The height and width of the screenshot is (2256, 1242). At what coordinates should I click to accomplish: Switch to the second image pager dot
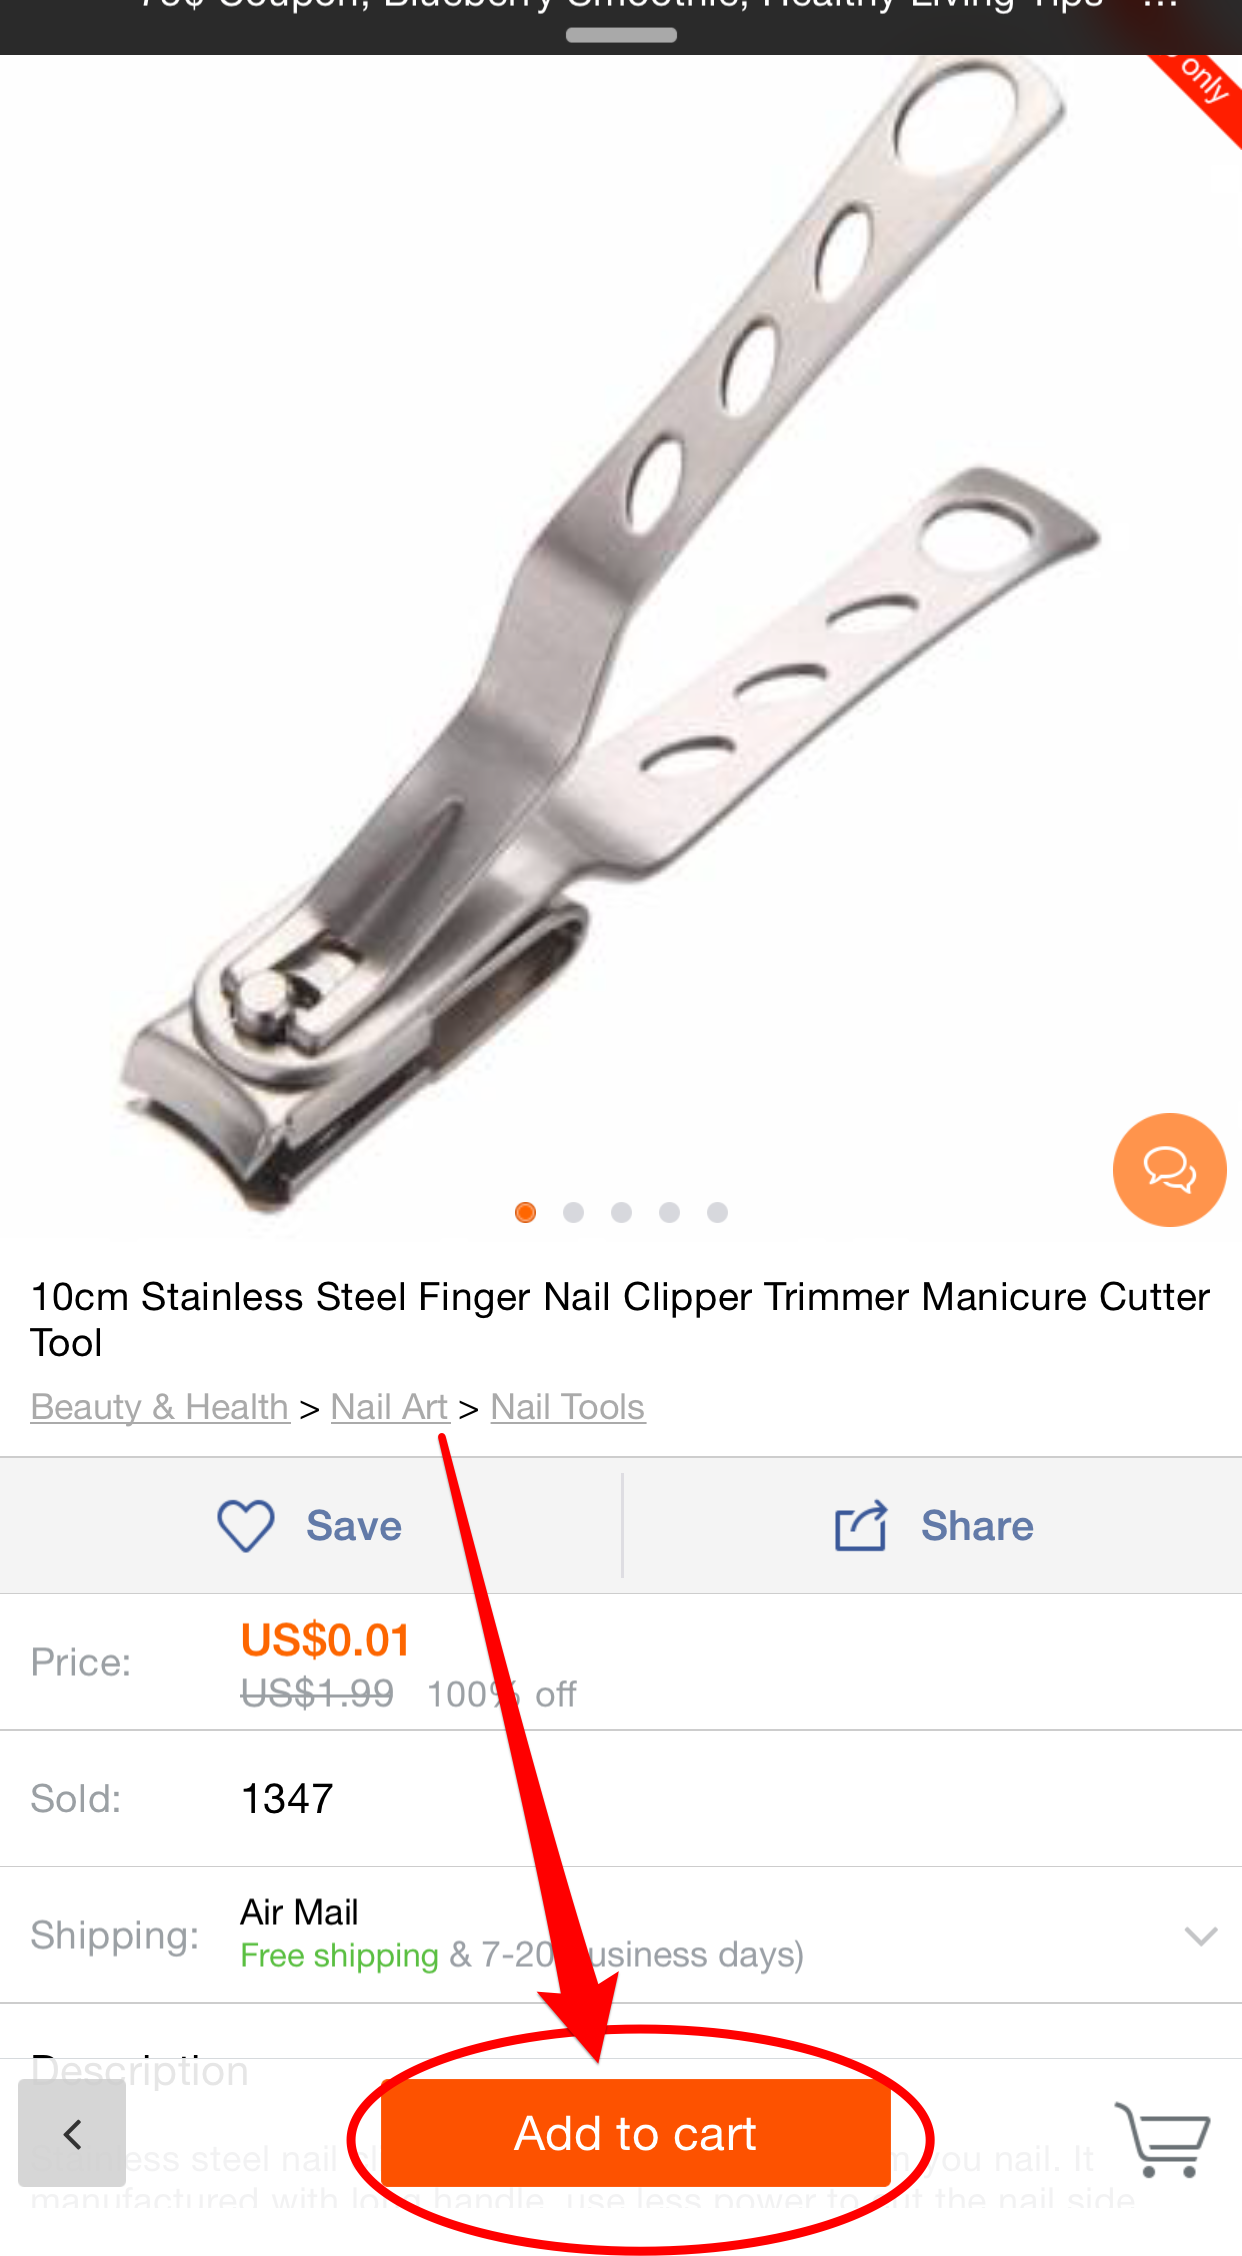pyautogui.click(x=573, y=1212)
